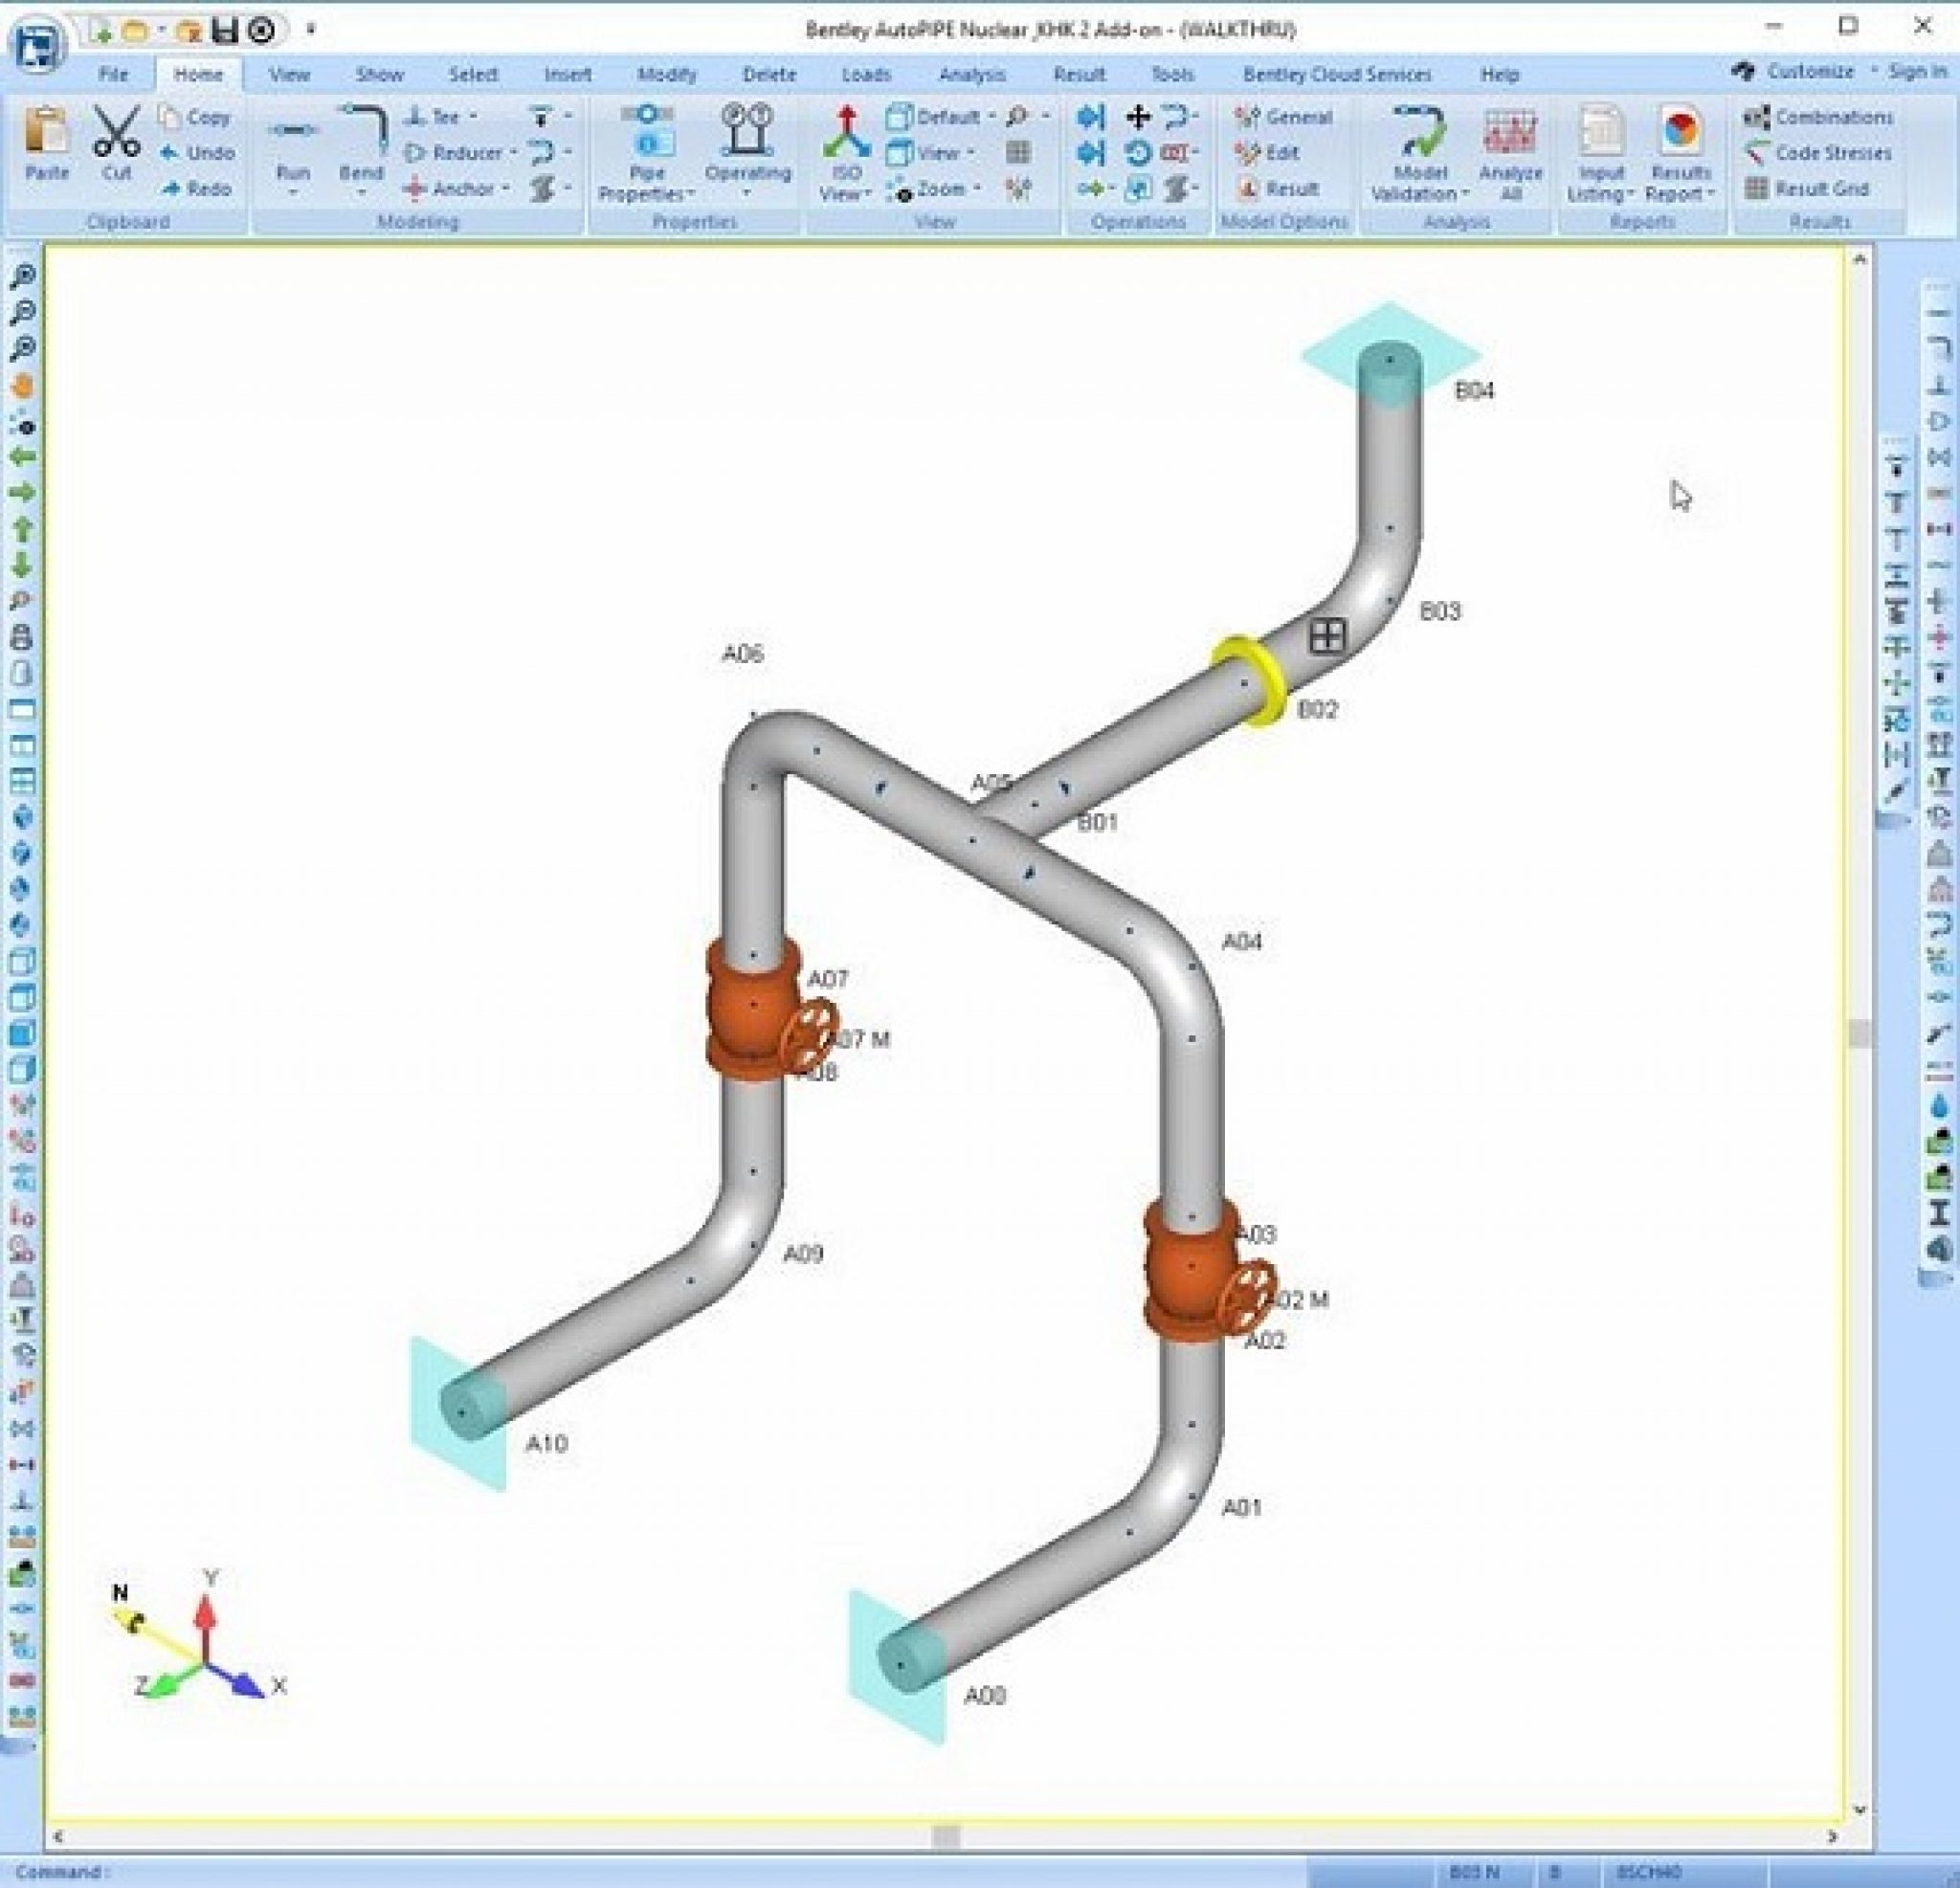Insert a Tee into the model
1960x1888 pixels.
pyautogui.click(x=435, y=117)
